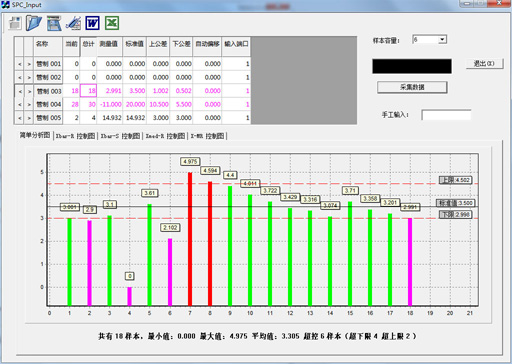Select the Xmed-R 控制图 tab
Screen dimensions: 512x364
tap(165, 136)
